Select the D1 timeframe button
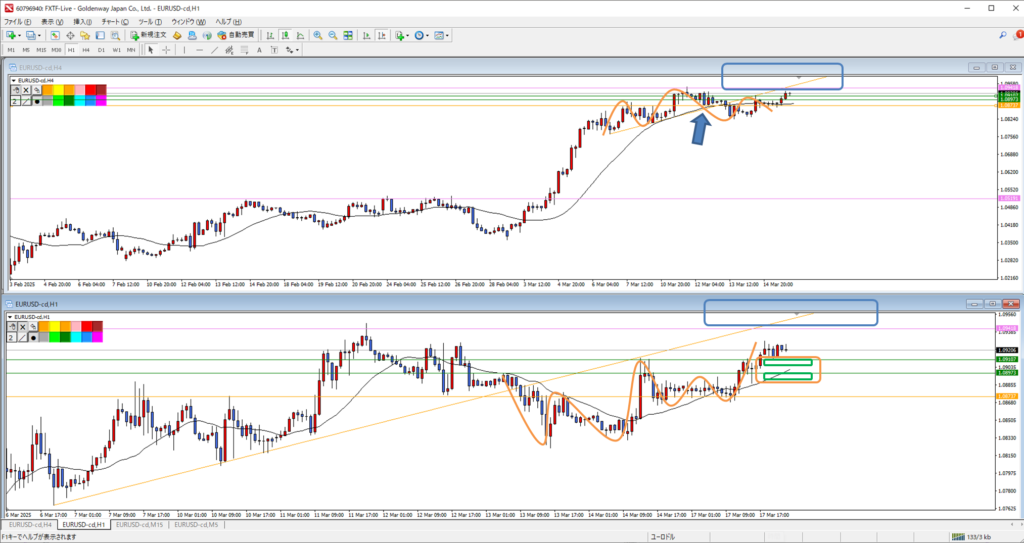1024x543 pixels. pos(101,50)
